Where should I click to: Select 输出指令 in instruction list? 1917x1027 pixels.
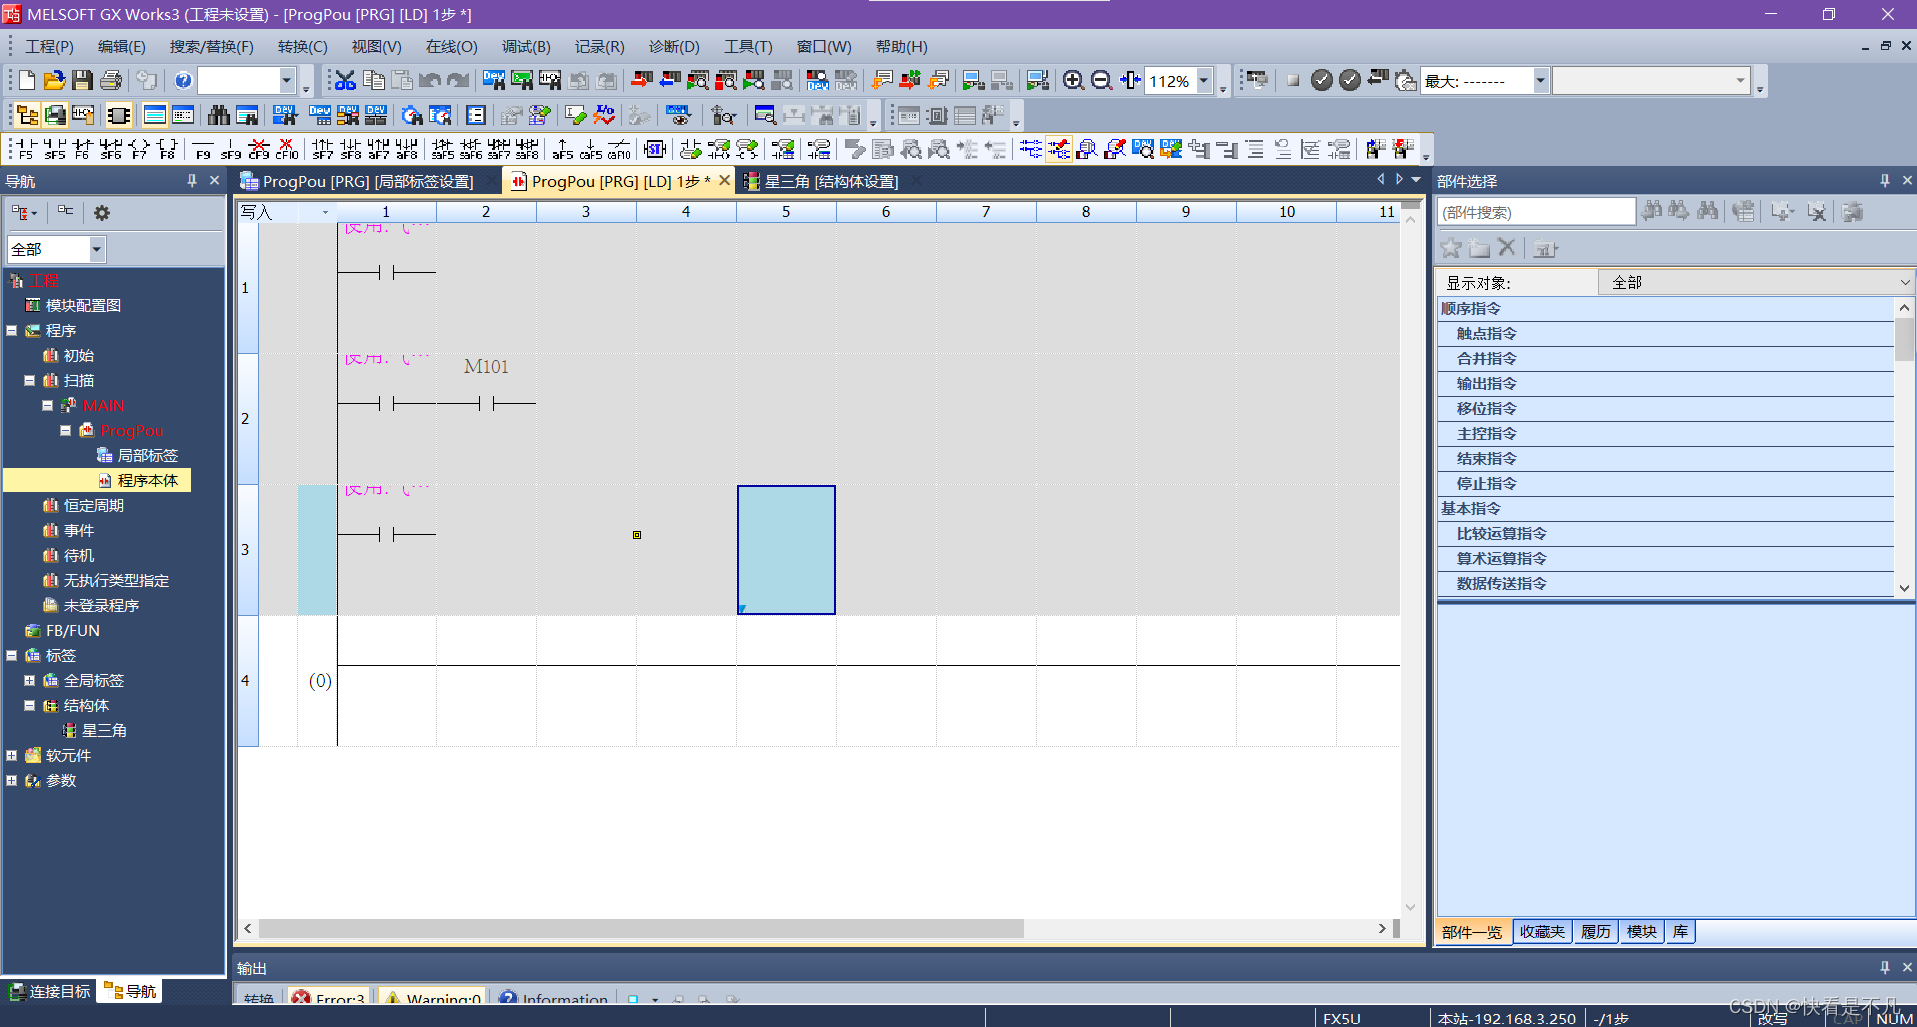[1486, 384]
